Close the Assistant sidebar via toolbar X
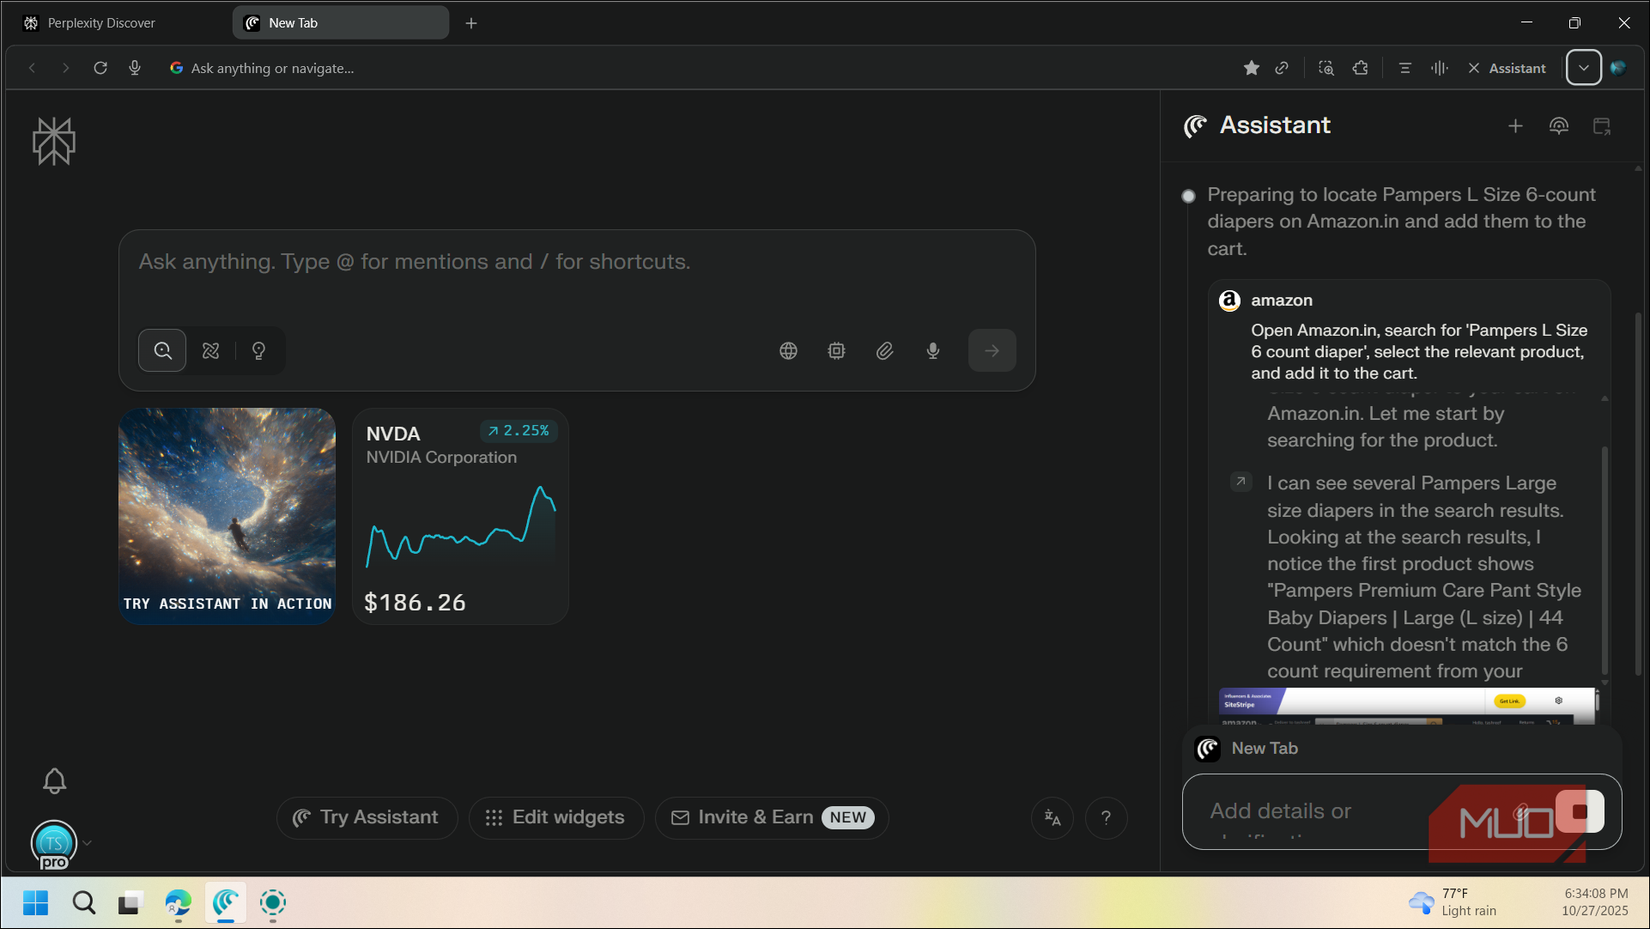 pos(1474,68)
